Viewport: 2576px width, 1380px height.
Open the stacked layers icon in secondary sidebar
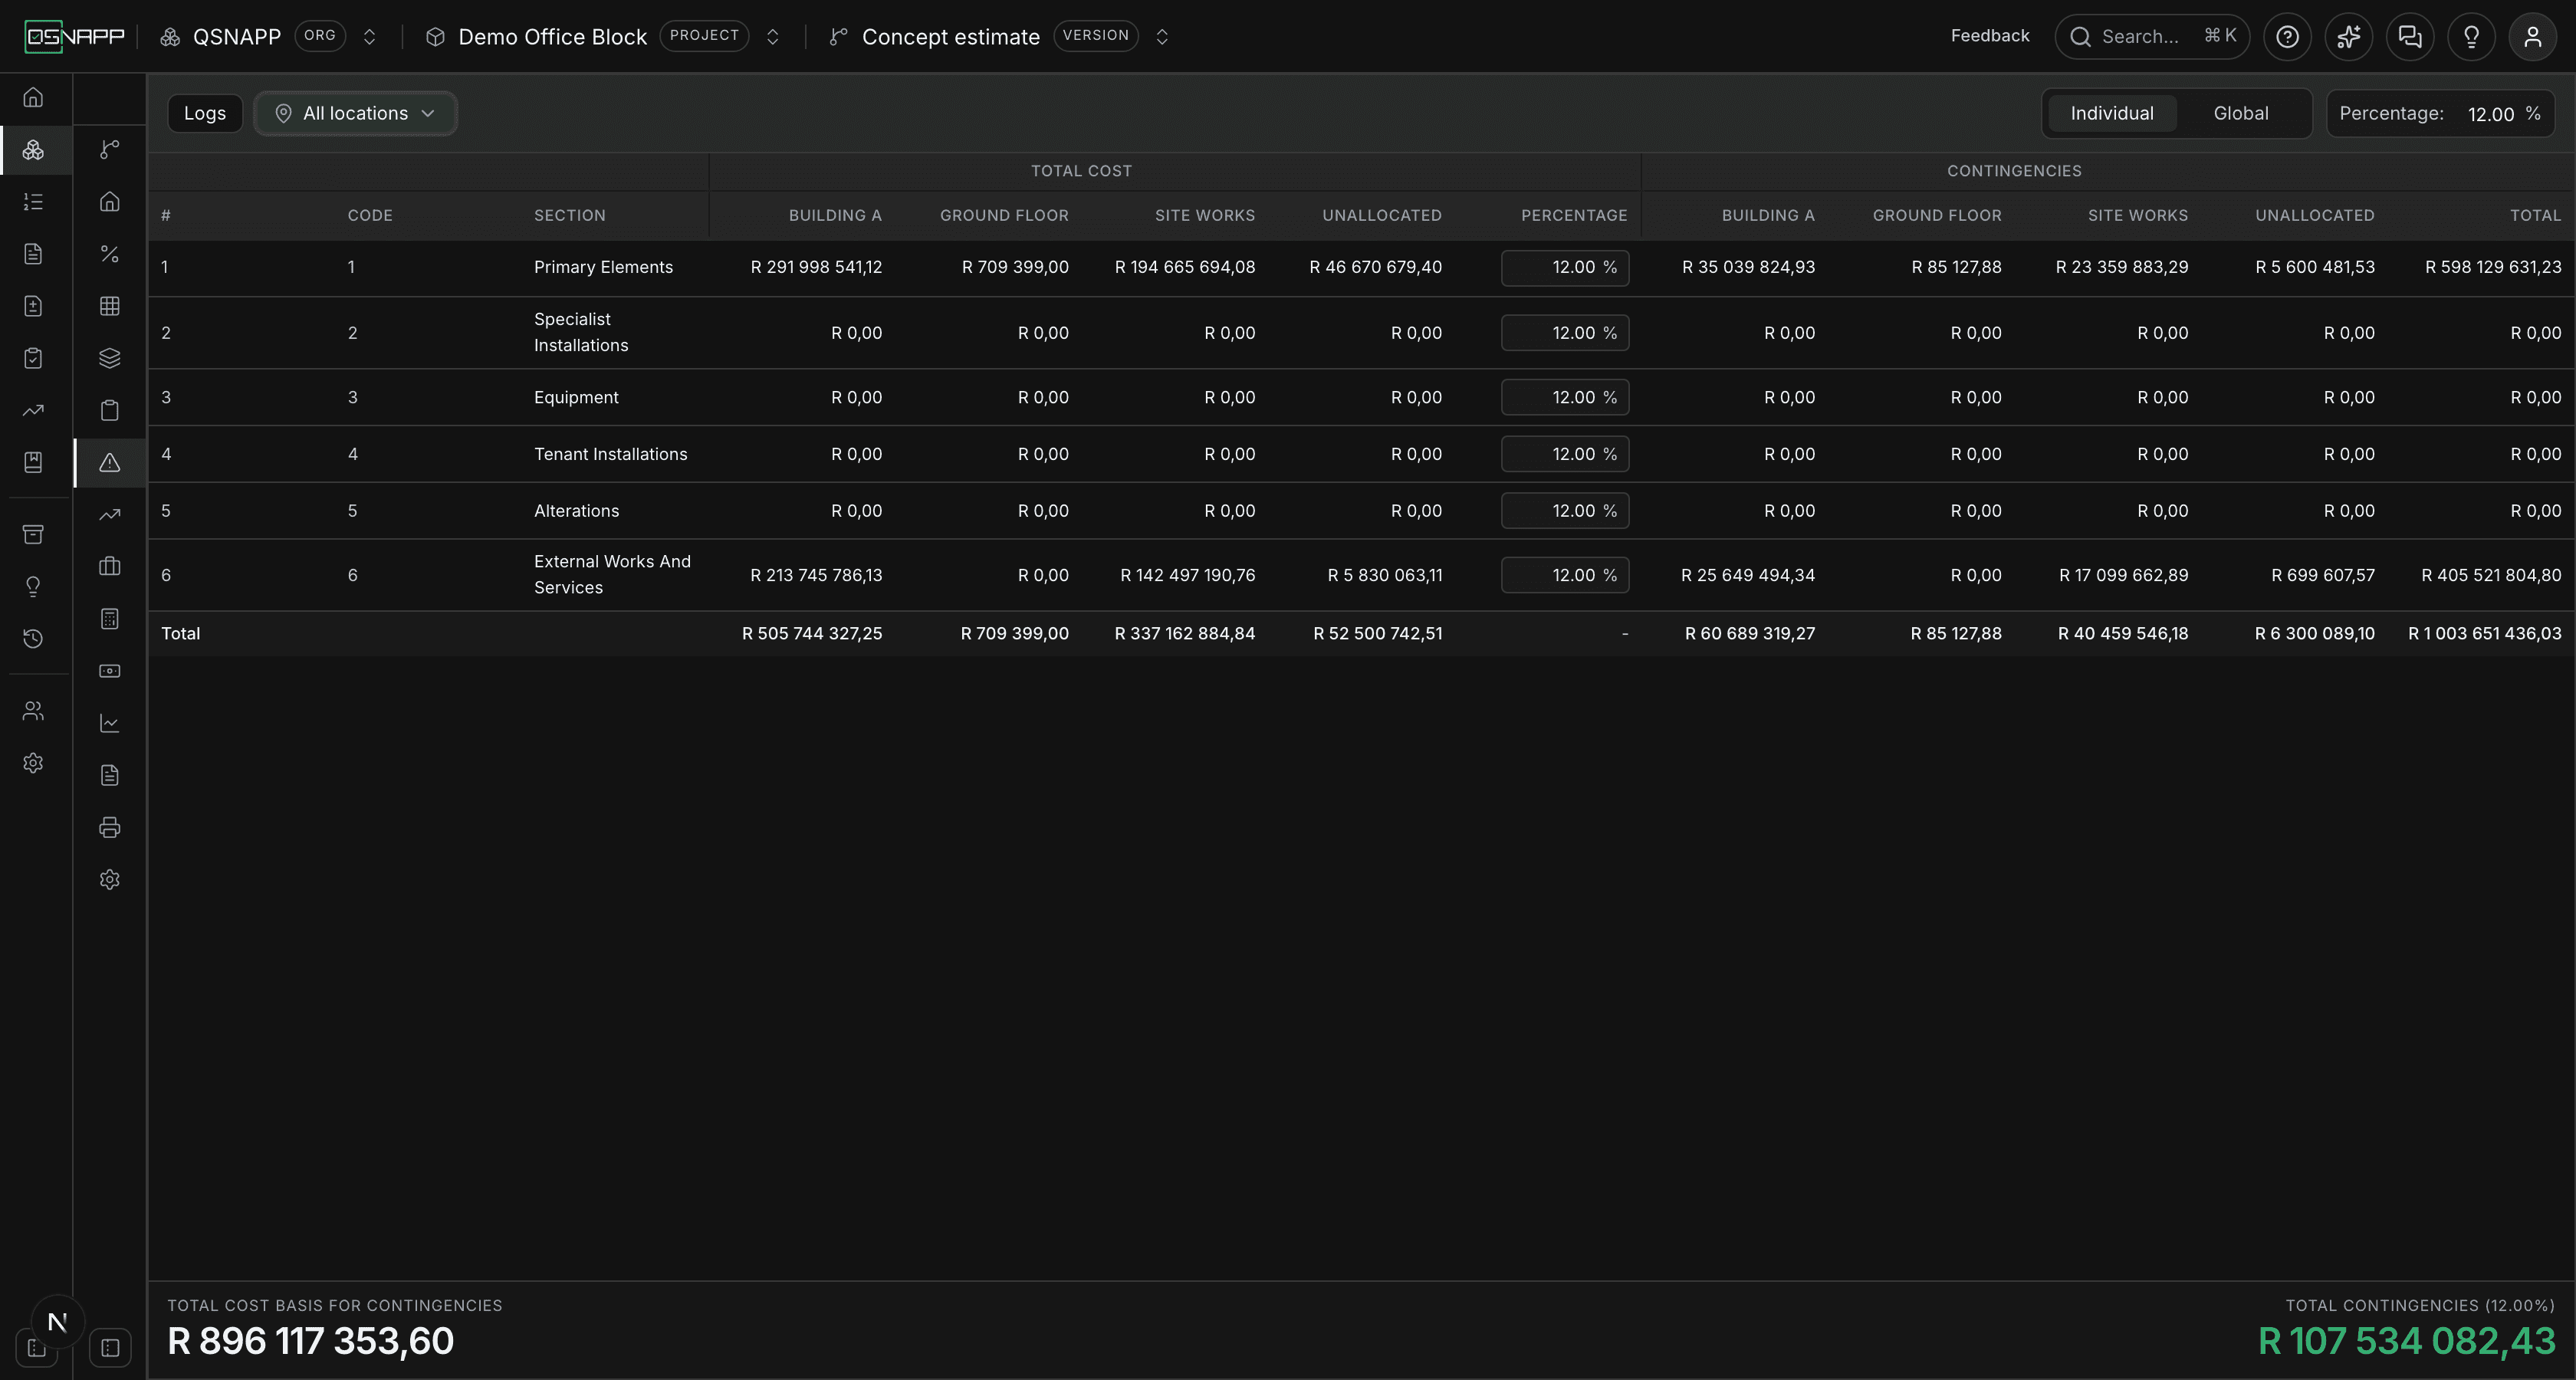pyautogui.click(x=110, y=358)
